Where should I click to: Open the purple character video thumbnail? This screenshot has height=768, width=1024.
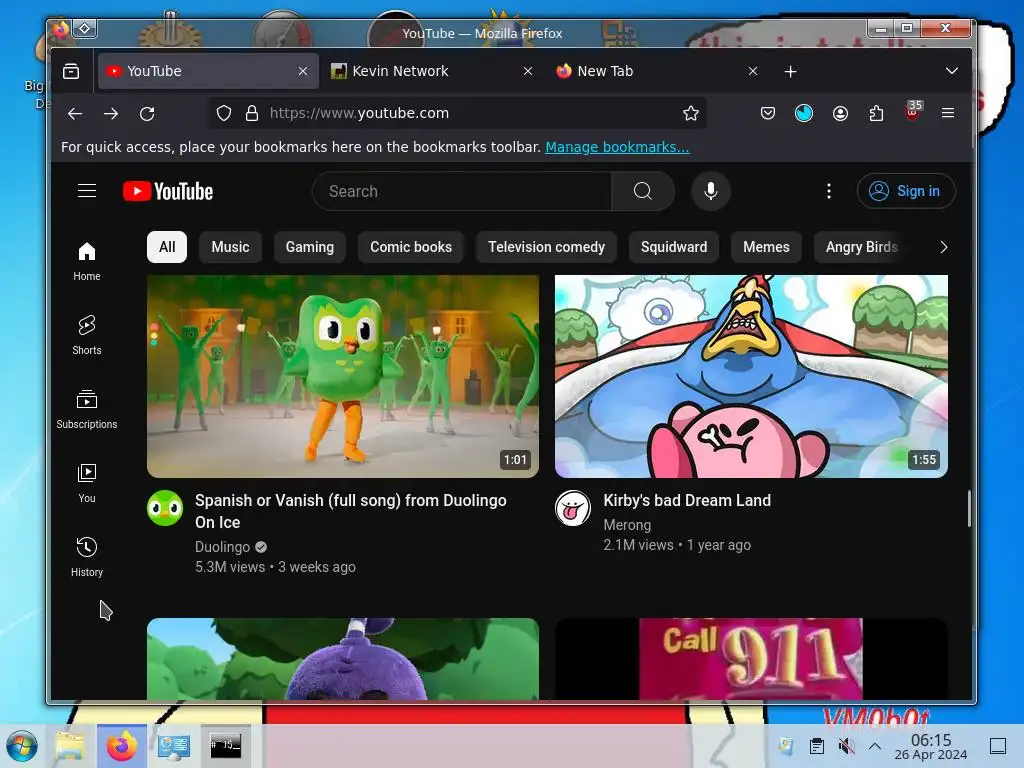[x=343, y=659]
